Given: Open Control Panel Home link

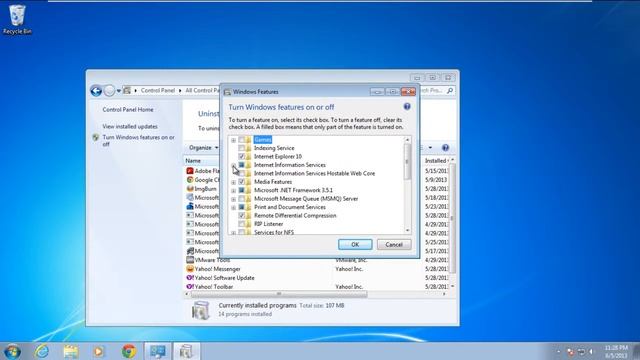Looking at the screenshot, I should pos(128,109).
